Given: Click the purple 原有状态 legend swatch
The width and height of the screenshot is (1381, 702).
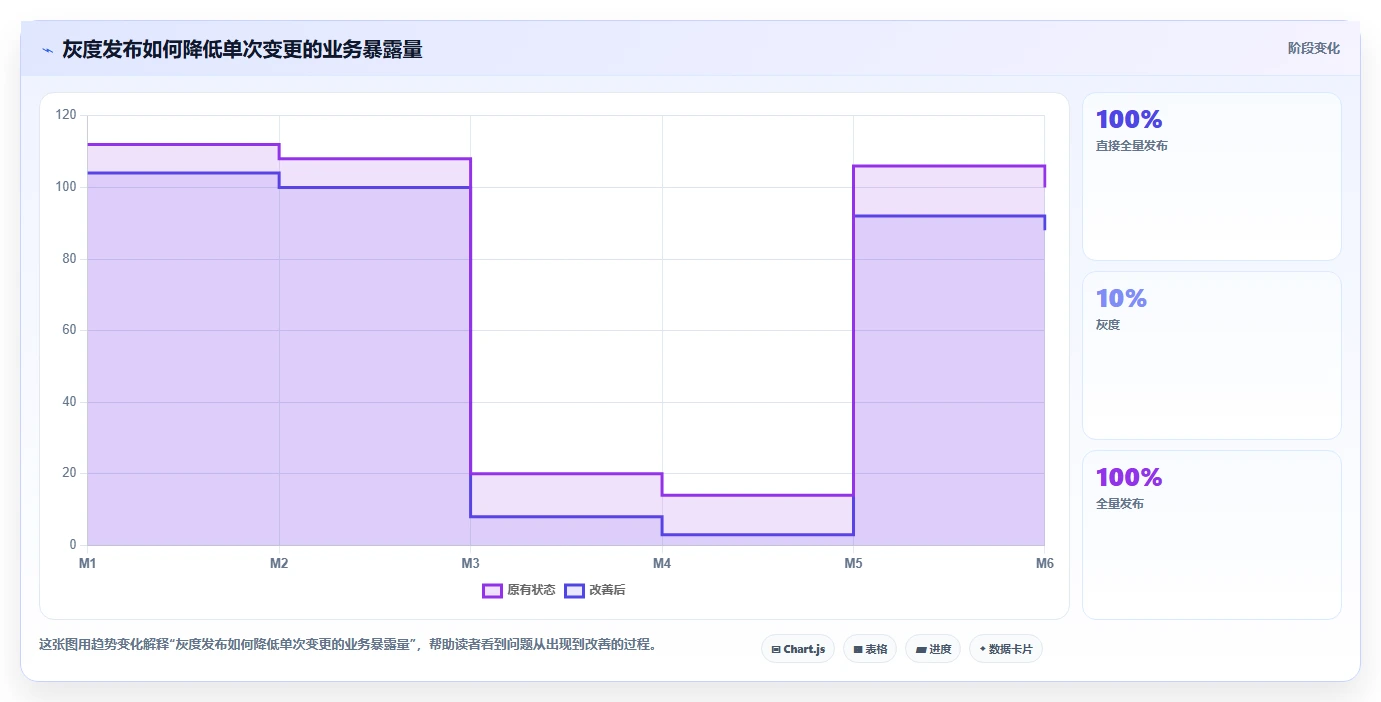Looking at the screenshot, I should tap(492, 590).
